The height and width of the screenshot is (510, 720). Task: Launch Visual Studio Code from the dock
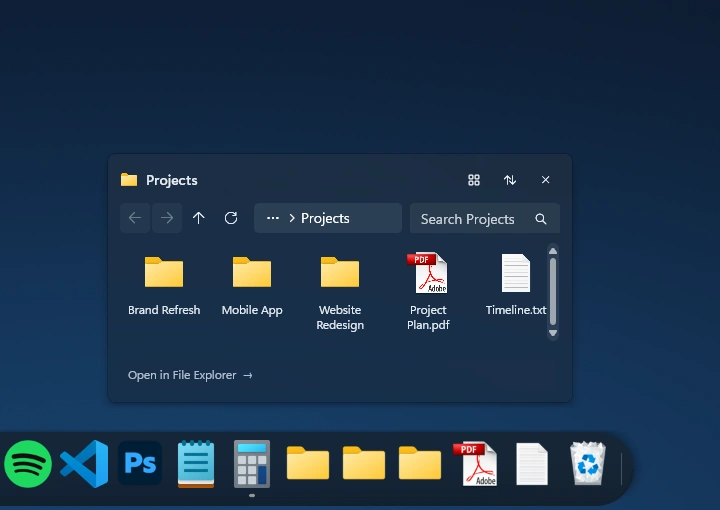pos(84,464)
